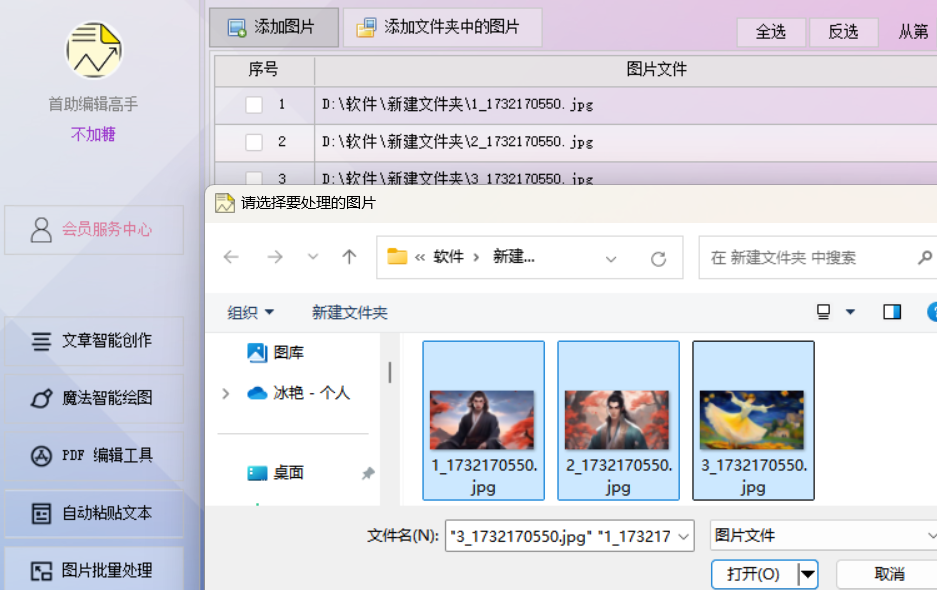Go up one folder level arrow
Image resolution: width=937 pixels, height=590 pixels.
tap(349, 257)
